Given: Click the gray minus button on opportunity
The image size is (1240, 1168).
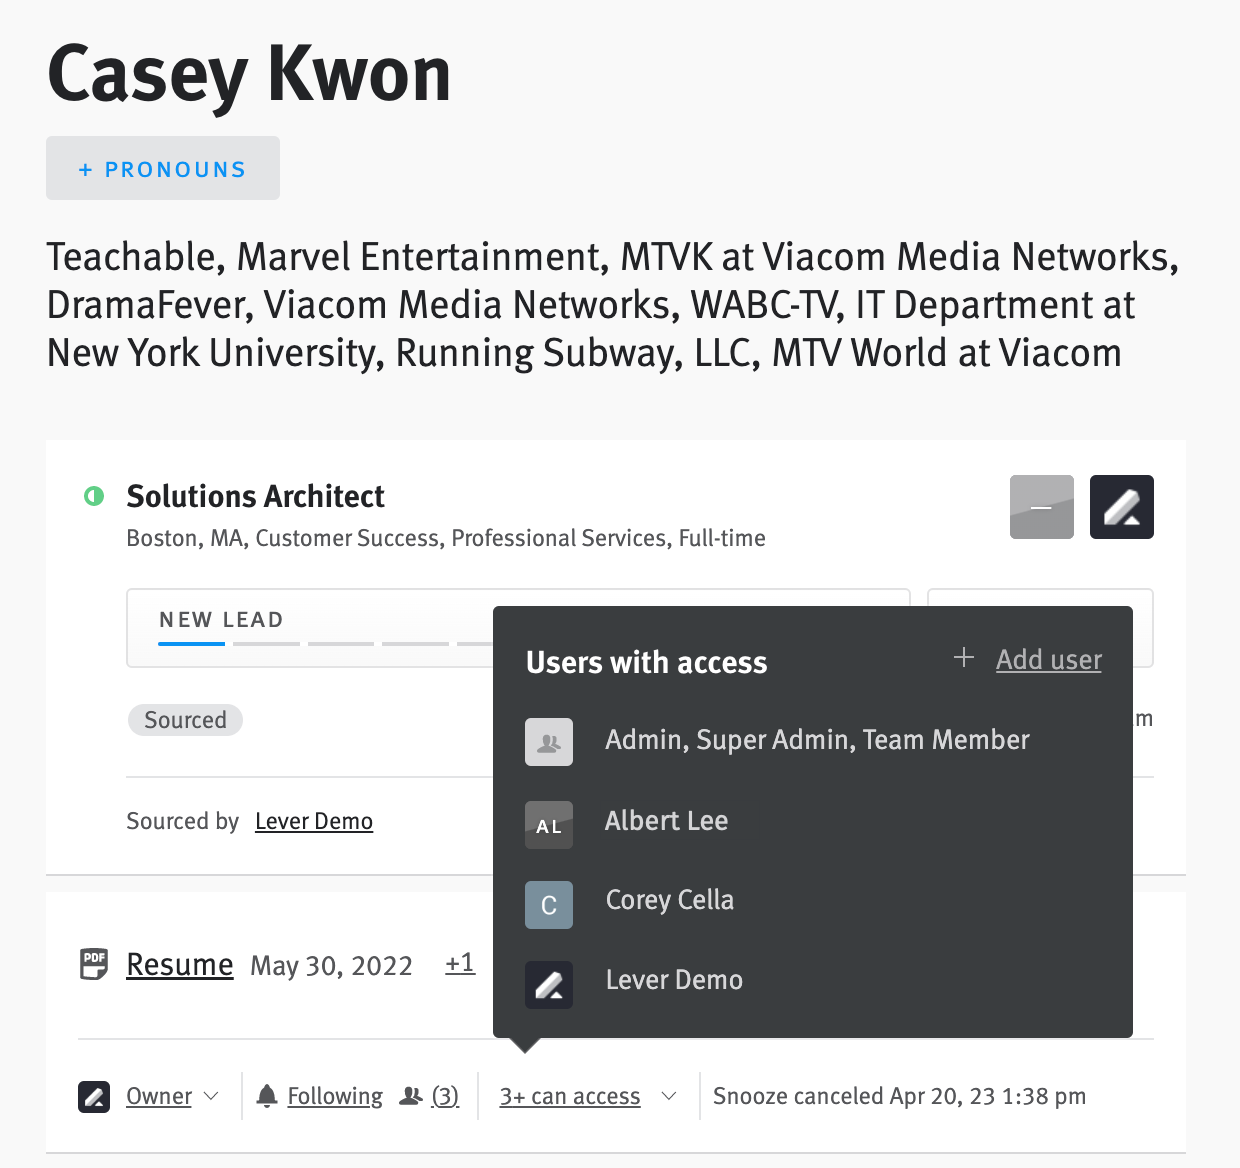Looking at the screenshot, I should 1041,507.
